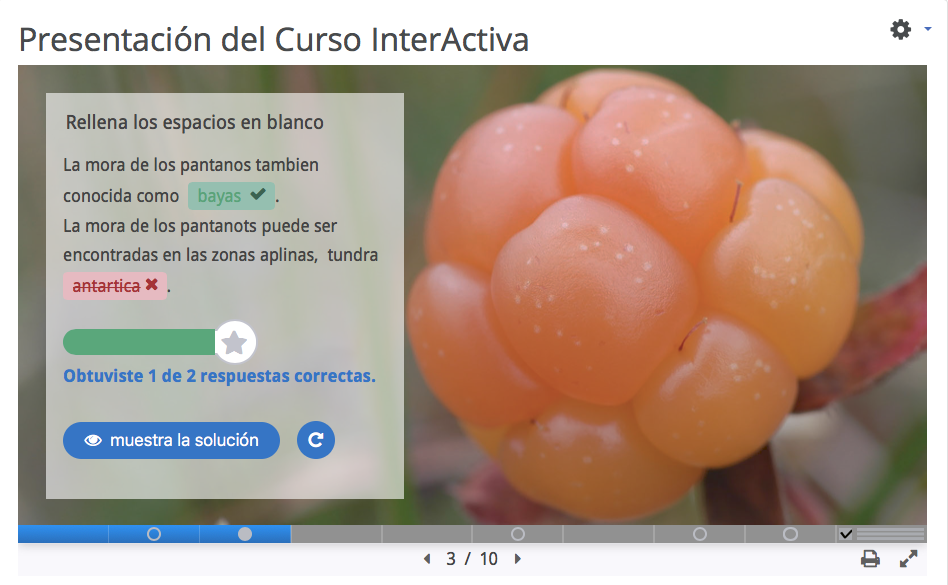Click the show solution button
Screen dimensions: 948x585
(171, 440)
